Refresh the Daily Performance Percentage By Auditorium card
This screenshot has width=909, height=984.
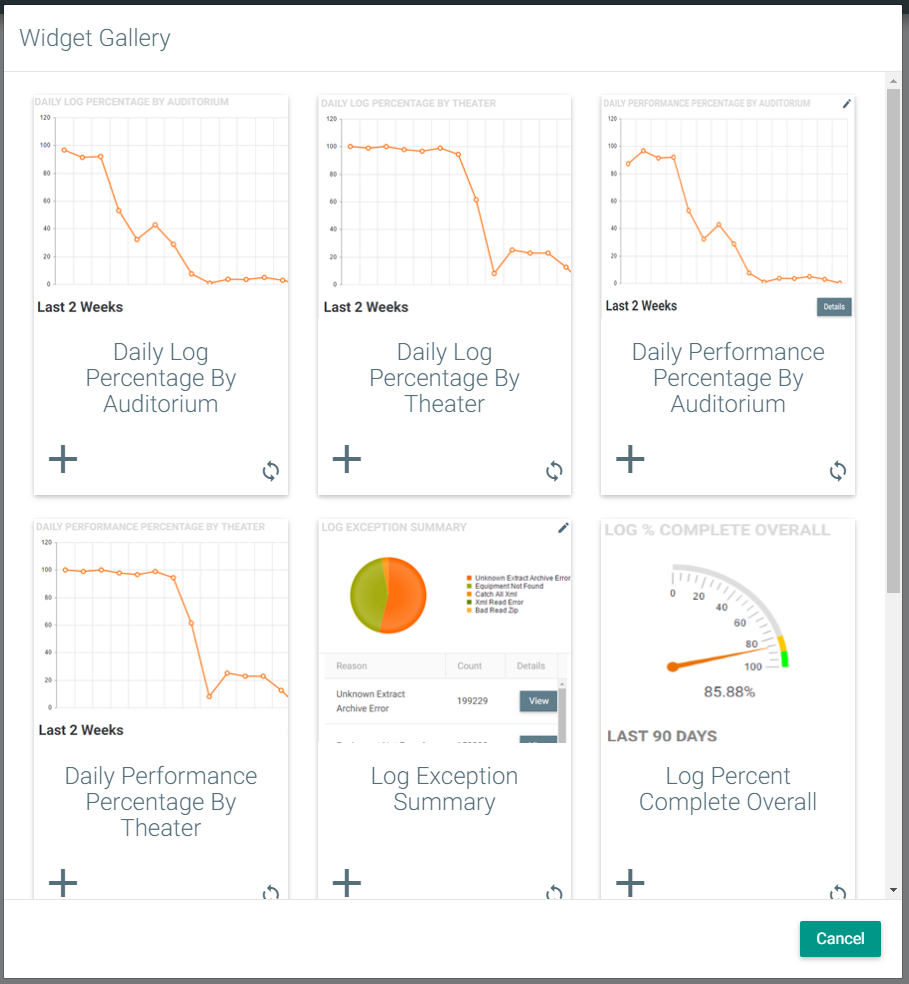tap(838, 471)
